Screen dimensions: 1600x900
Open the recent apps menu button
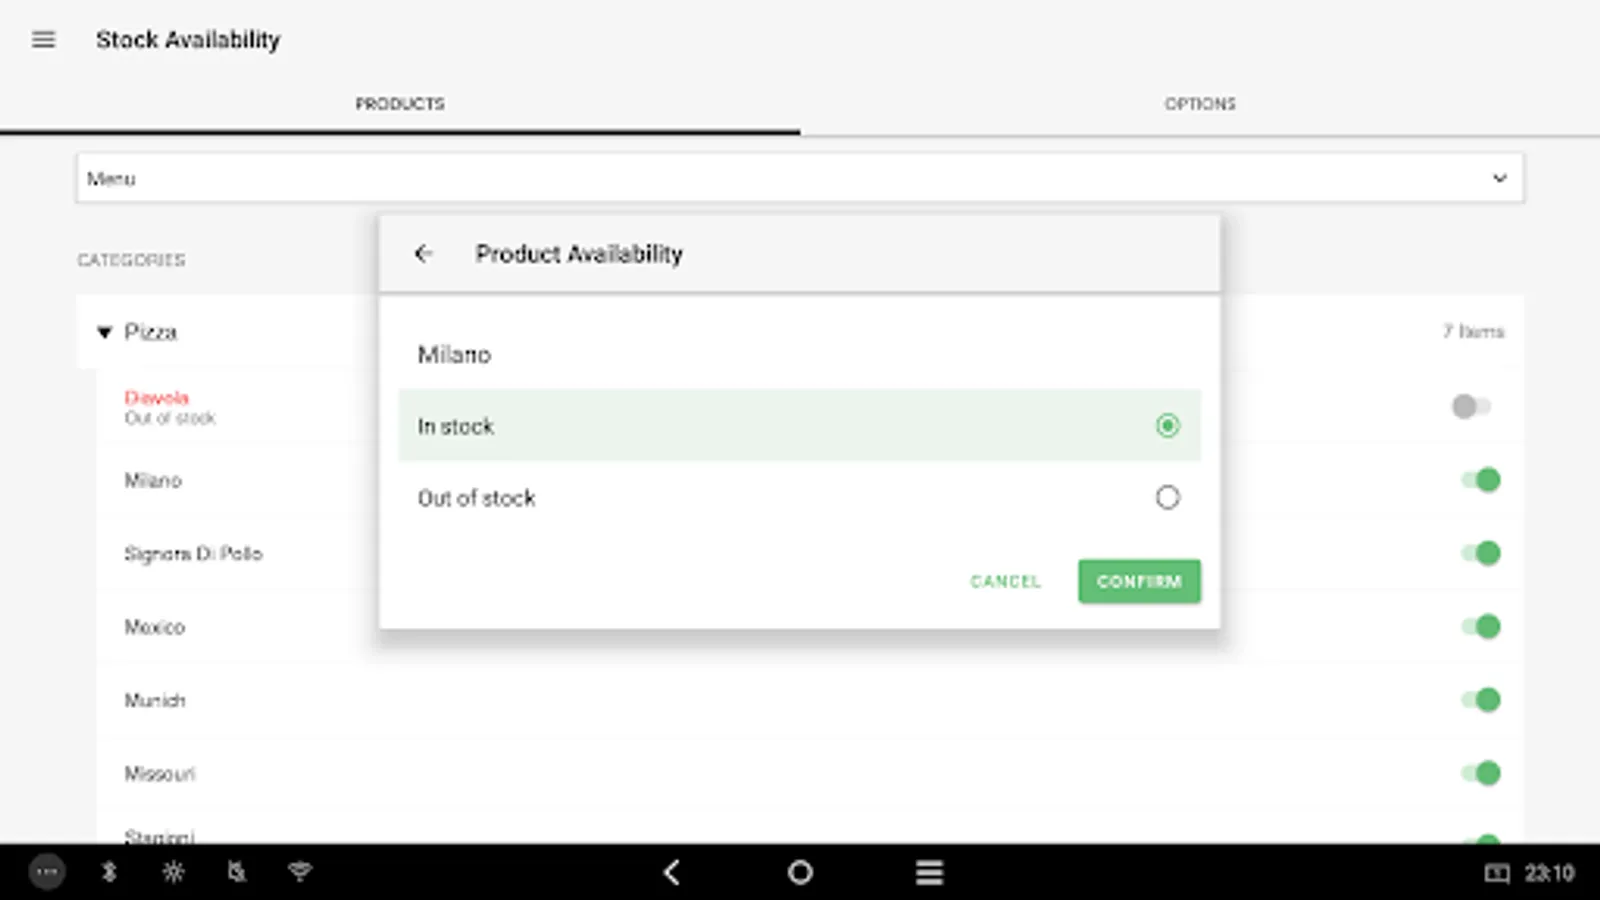click(929, 873)
